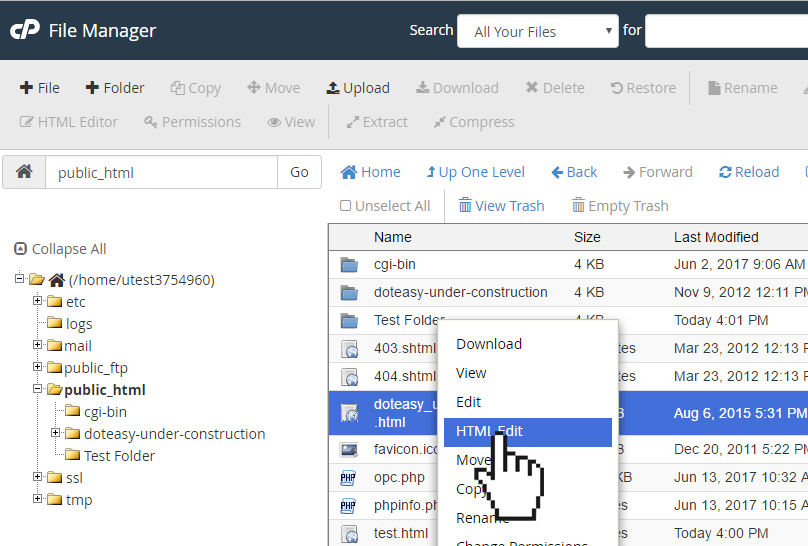This screenshot has height=546, width=808.
Task: Click the Size column header
Action: [587, 237]
